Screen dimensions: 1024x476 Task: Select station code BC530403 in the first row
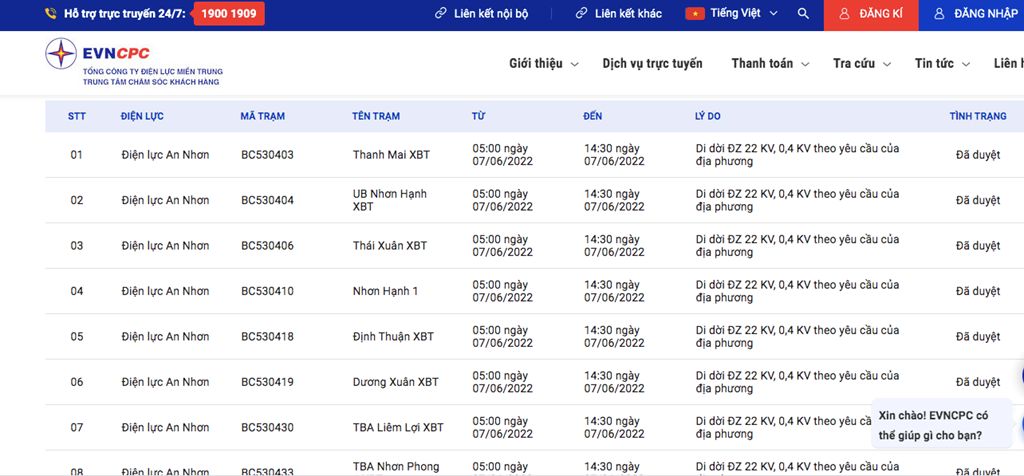[267, 155]
